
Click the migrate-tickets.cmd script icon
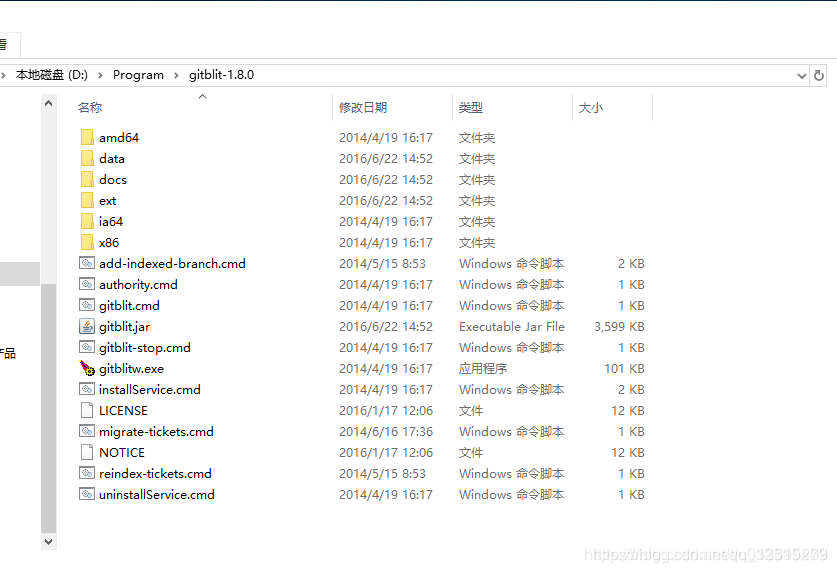pos(87,431)
